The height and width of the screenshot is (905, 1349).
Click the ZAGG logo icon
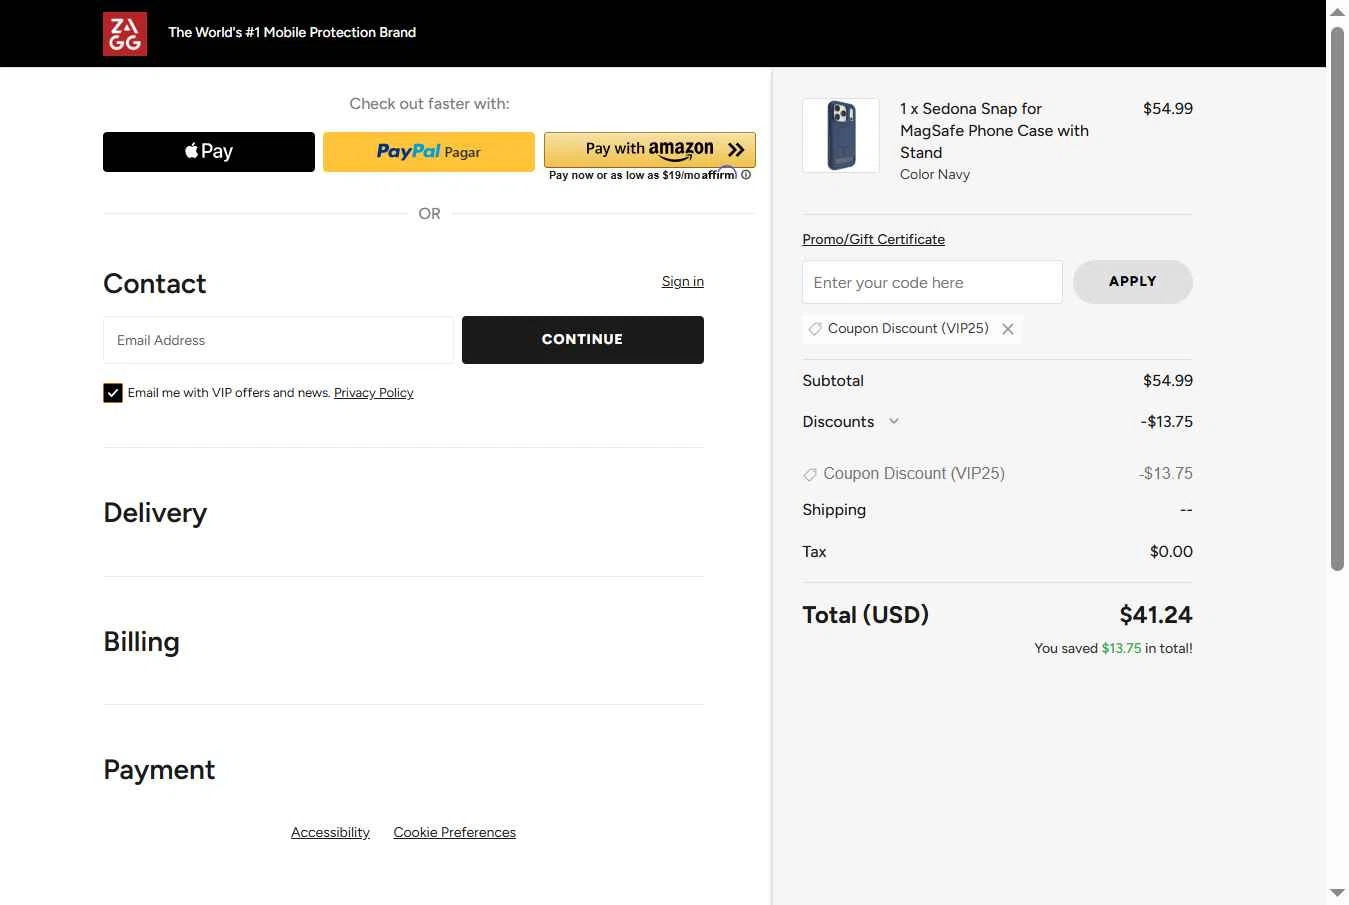coord(125,34)
